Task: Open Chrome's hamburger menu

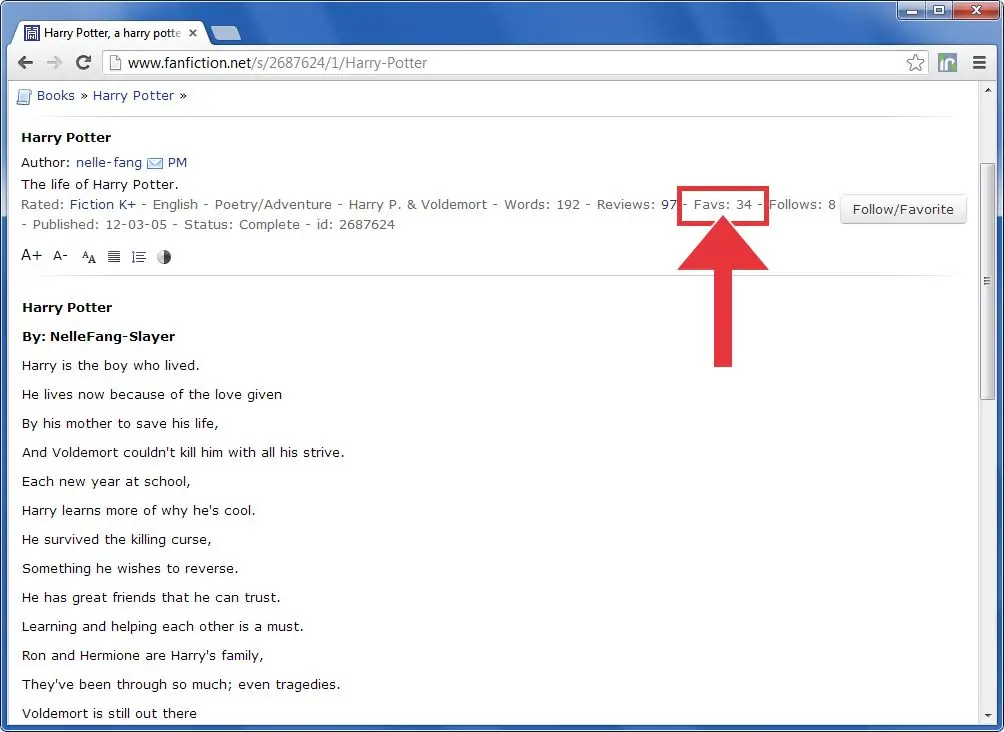Action: 979,63
